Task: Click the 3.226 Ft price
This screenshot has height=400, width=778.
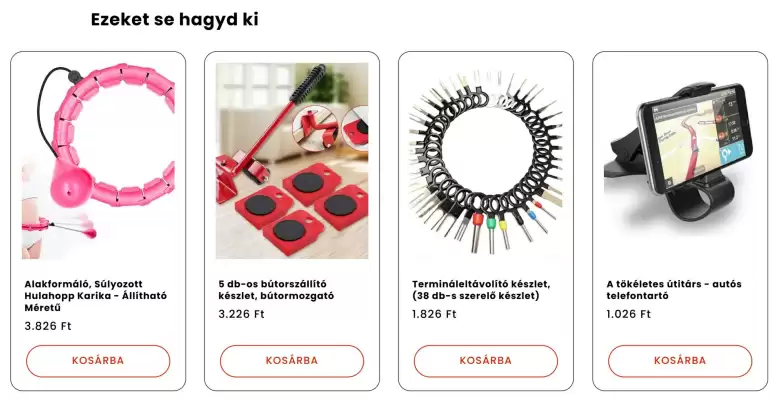Action: [x=242, y=314]
